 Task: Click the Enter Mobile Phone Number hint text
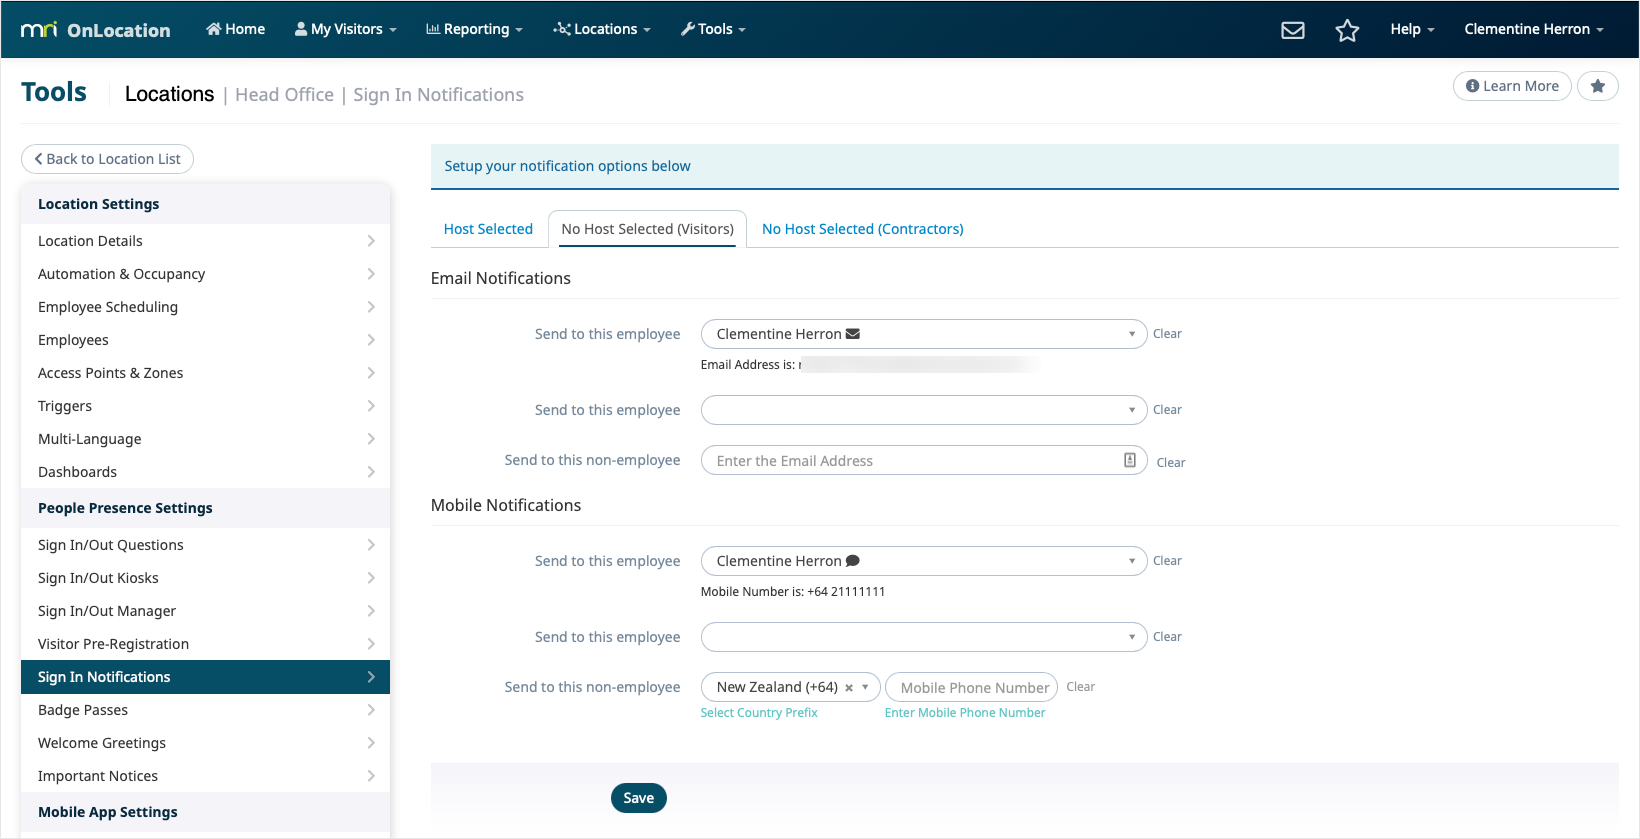pos(965,713)
